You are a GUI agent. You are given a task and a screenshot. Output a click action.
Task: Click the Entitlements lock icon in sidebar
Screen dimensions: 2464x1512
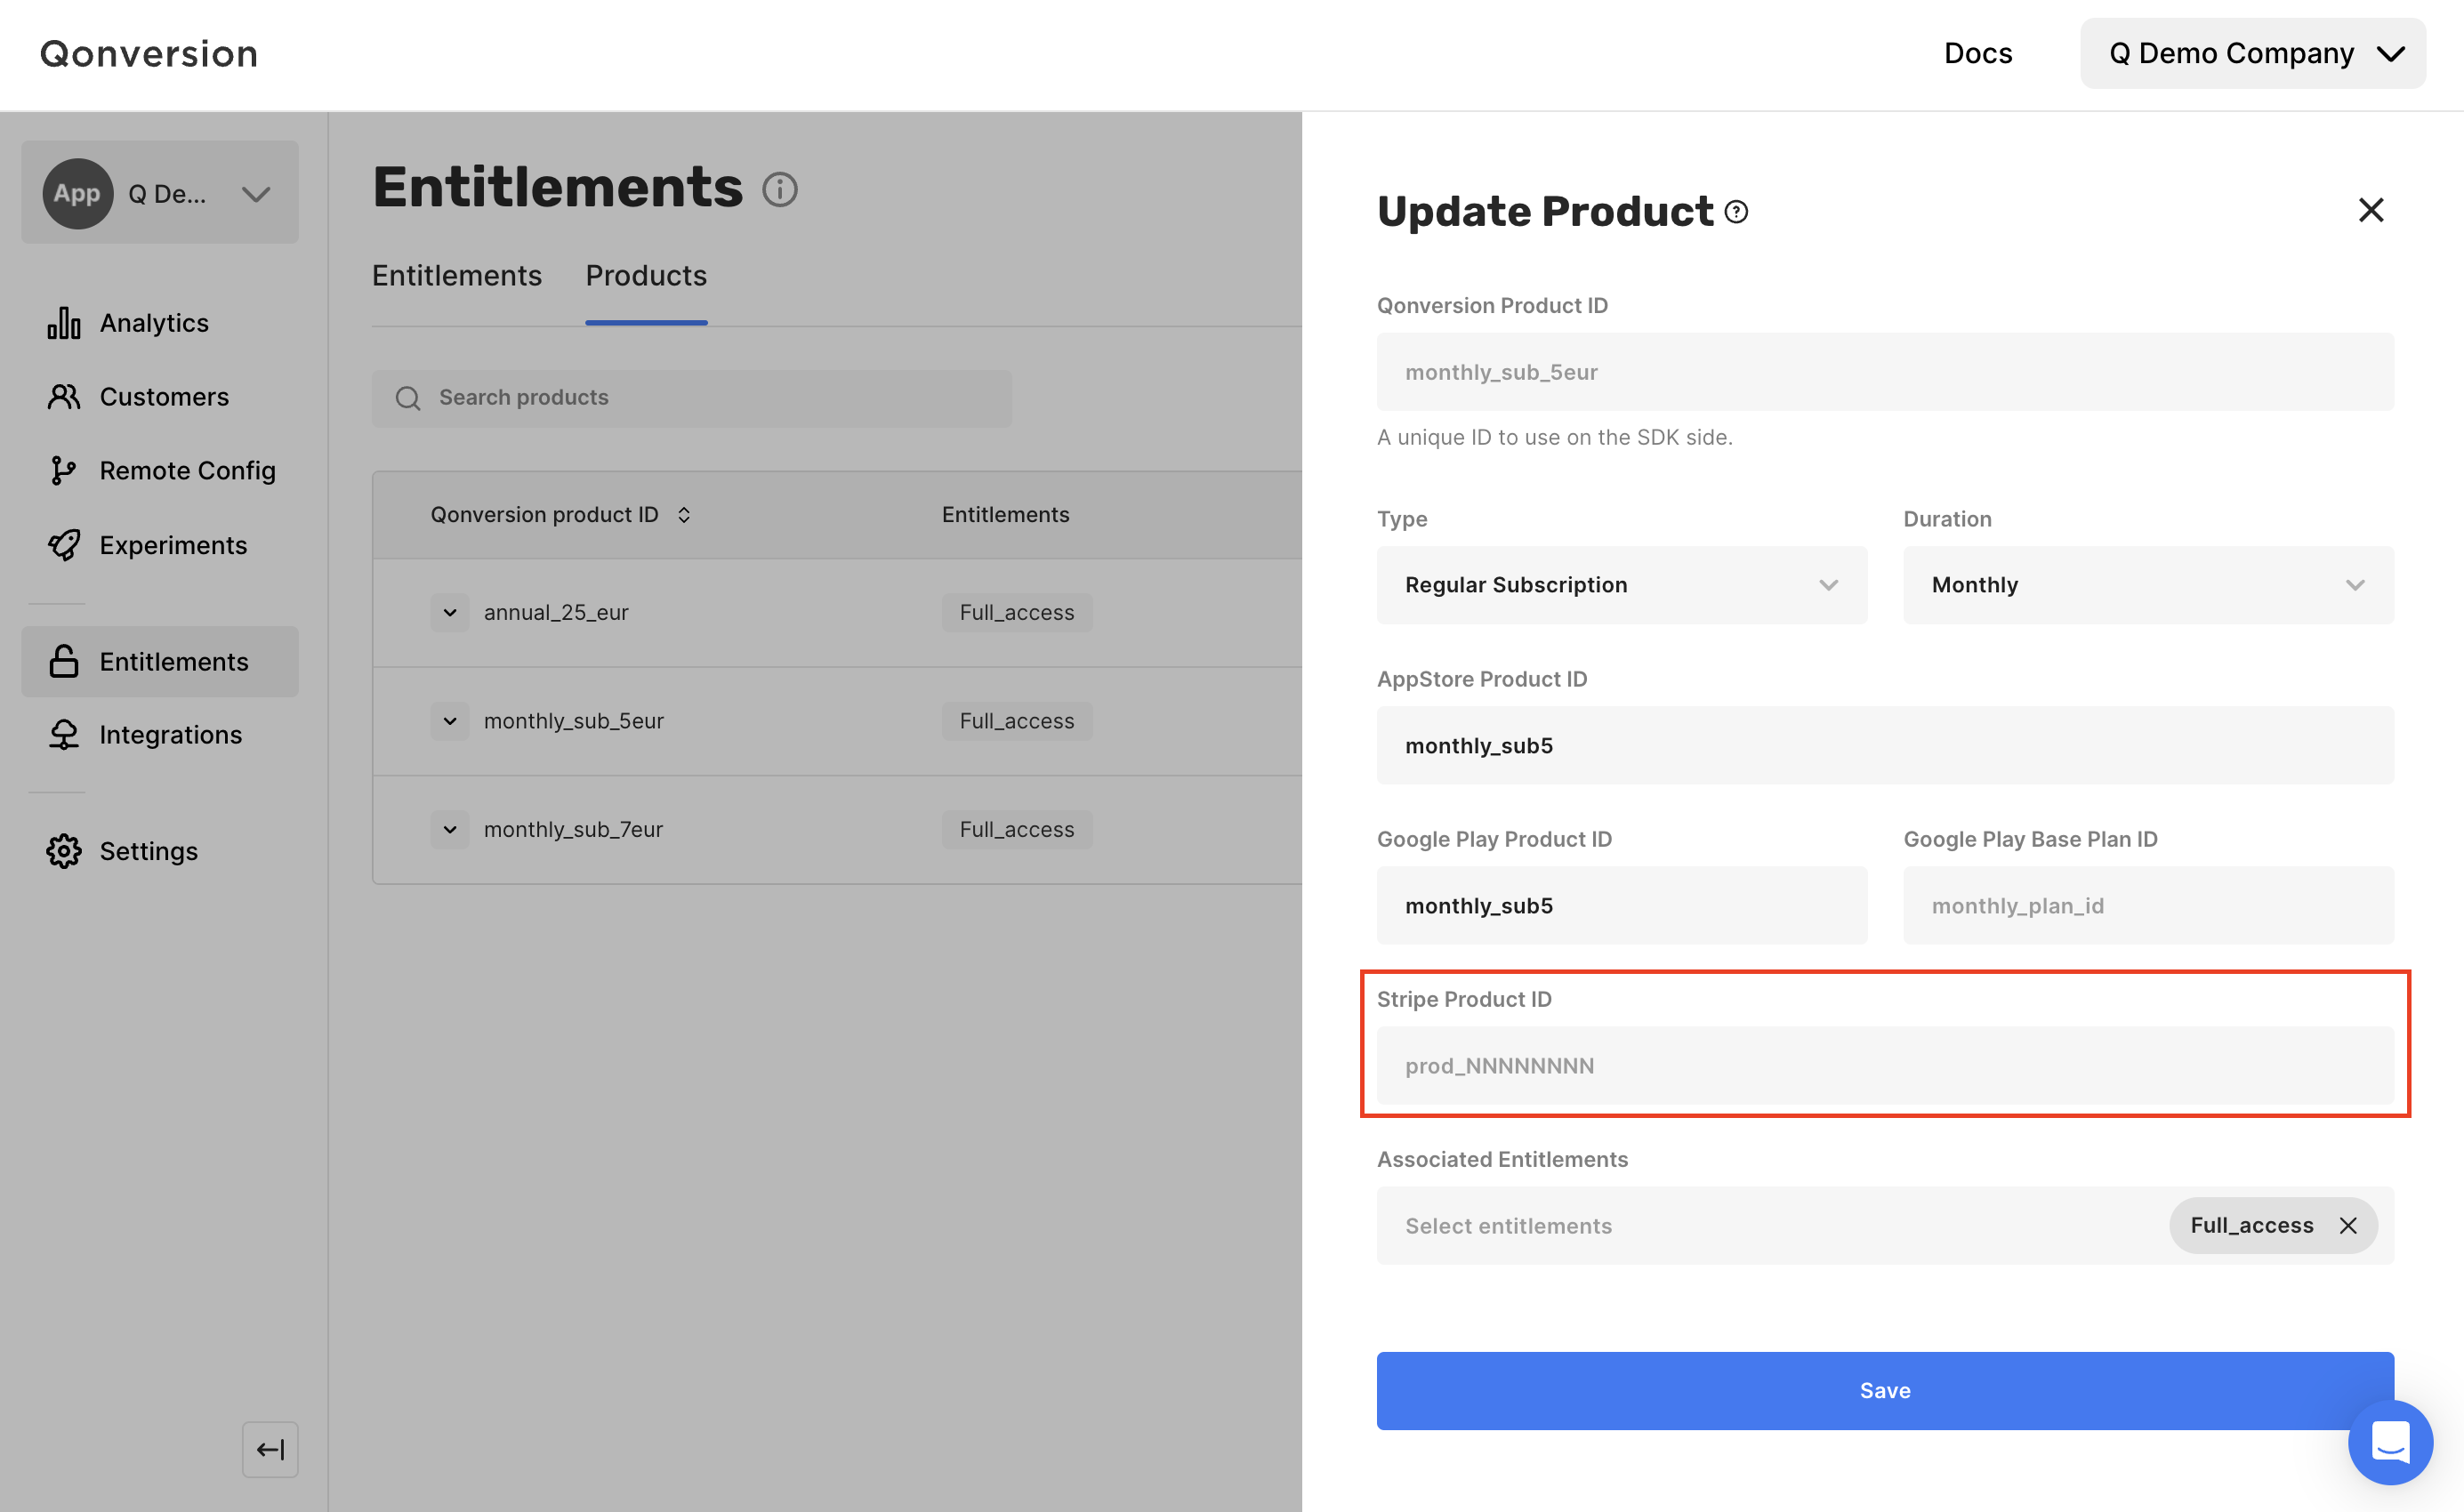(61, 660)
